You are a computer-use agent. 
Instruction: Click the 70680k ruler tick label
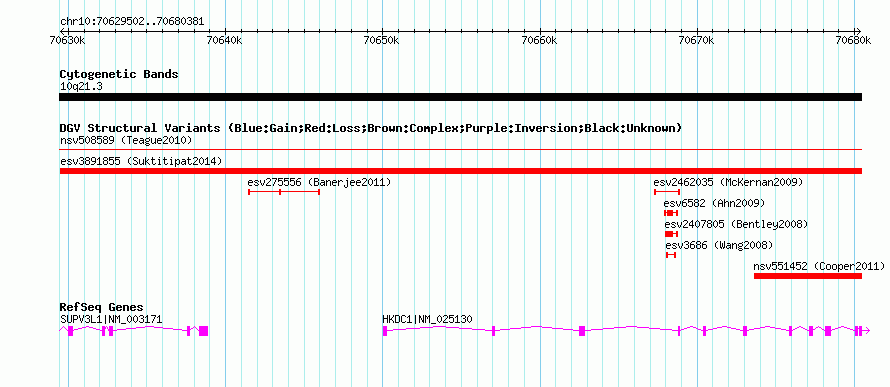tap(854, 40)
